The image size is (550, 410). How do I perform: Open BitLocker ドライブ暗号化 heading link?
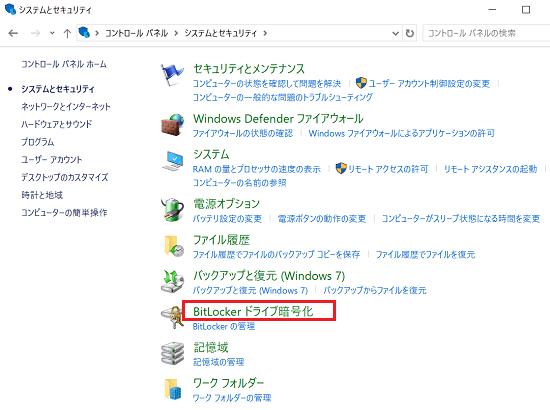253,311
